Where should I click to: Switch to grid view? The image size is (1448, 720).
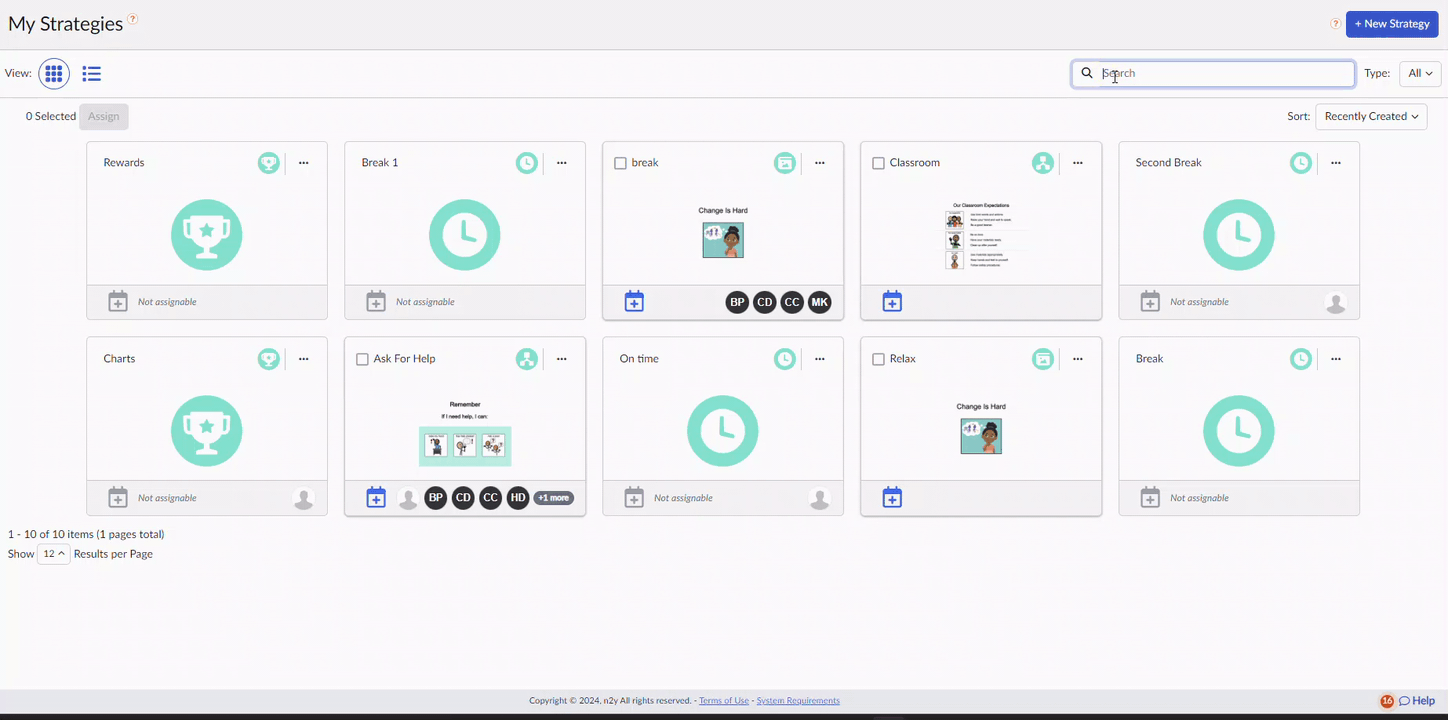click(54, 73)
